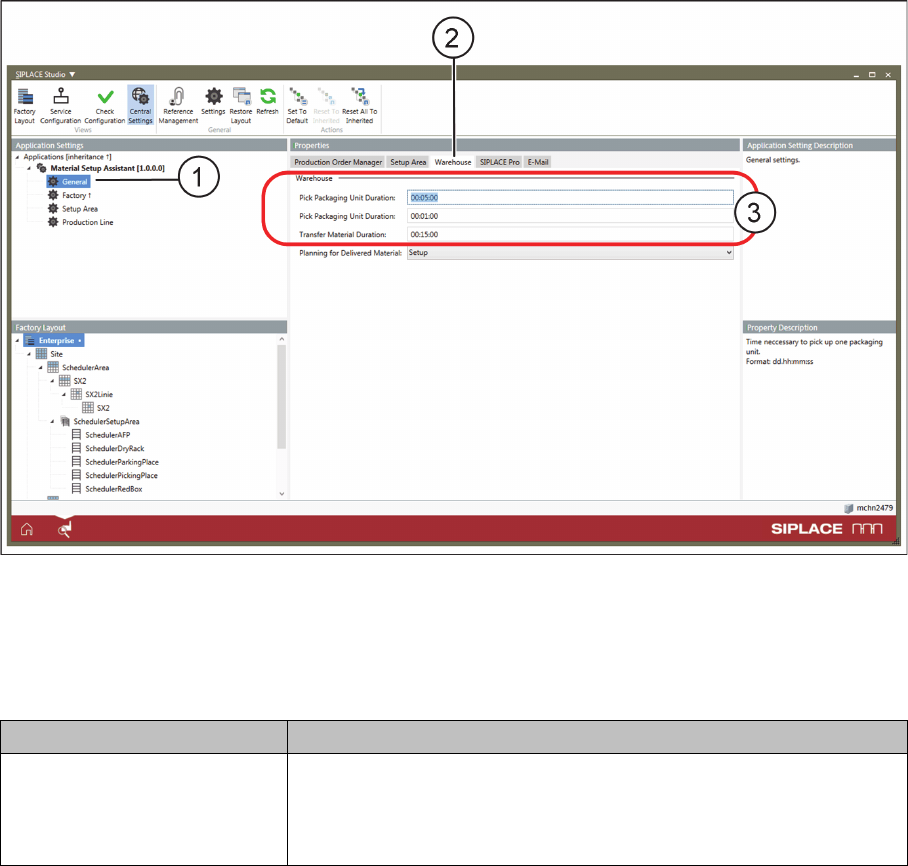Select Material Setup Assistant [1.0.0.0] node
Image resolution: width=908 pixels, height=866 pixels.
(101, 169)
